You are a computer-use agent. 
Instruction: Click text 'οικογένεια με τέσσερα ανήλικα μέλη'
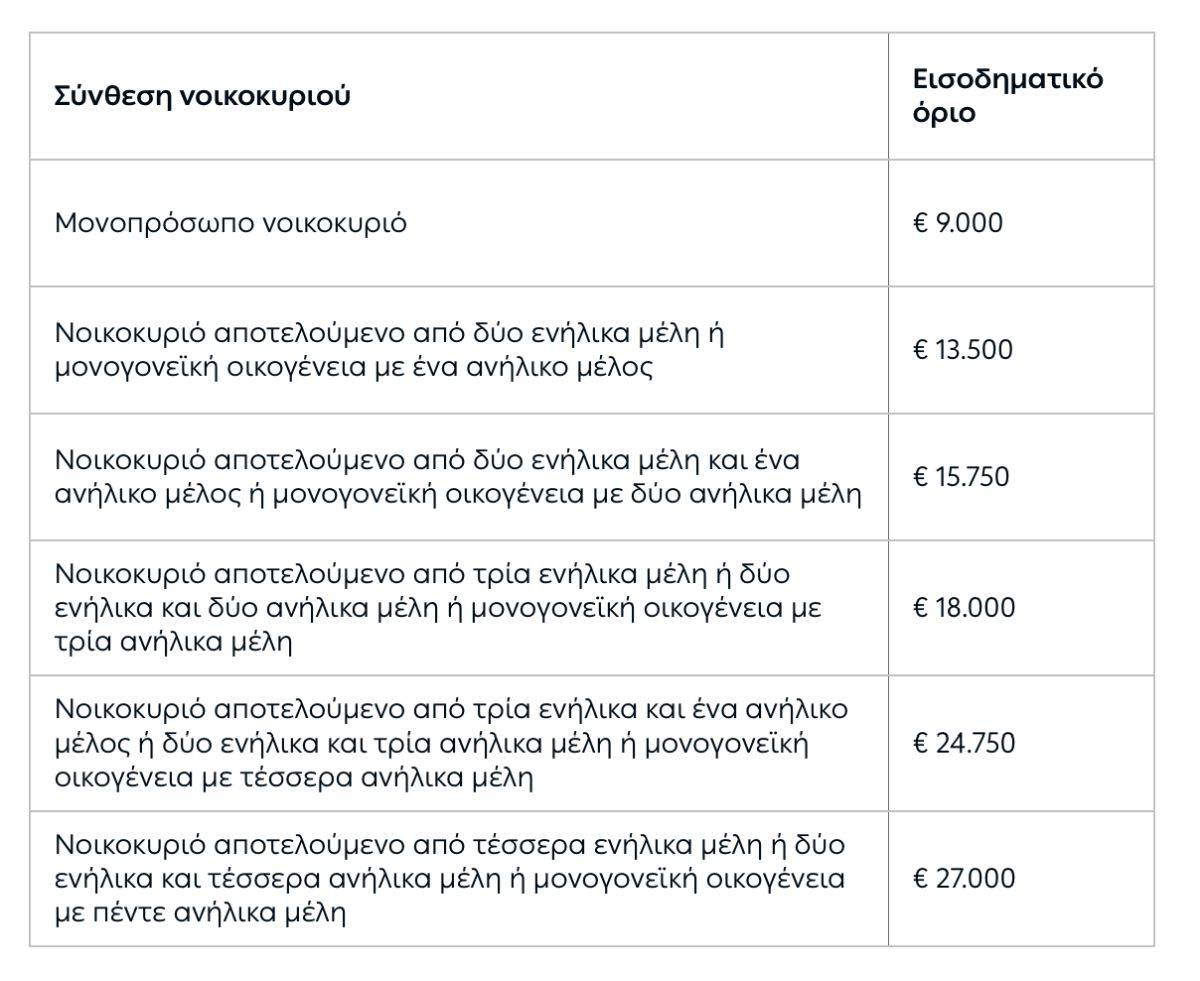tap(293, 777)
